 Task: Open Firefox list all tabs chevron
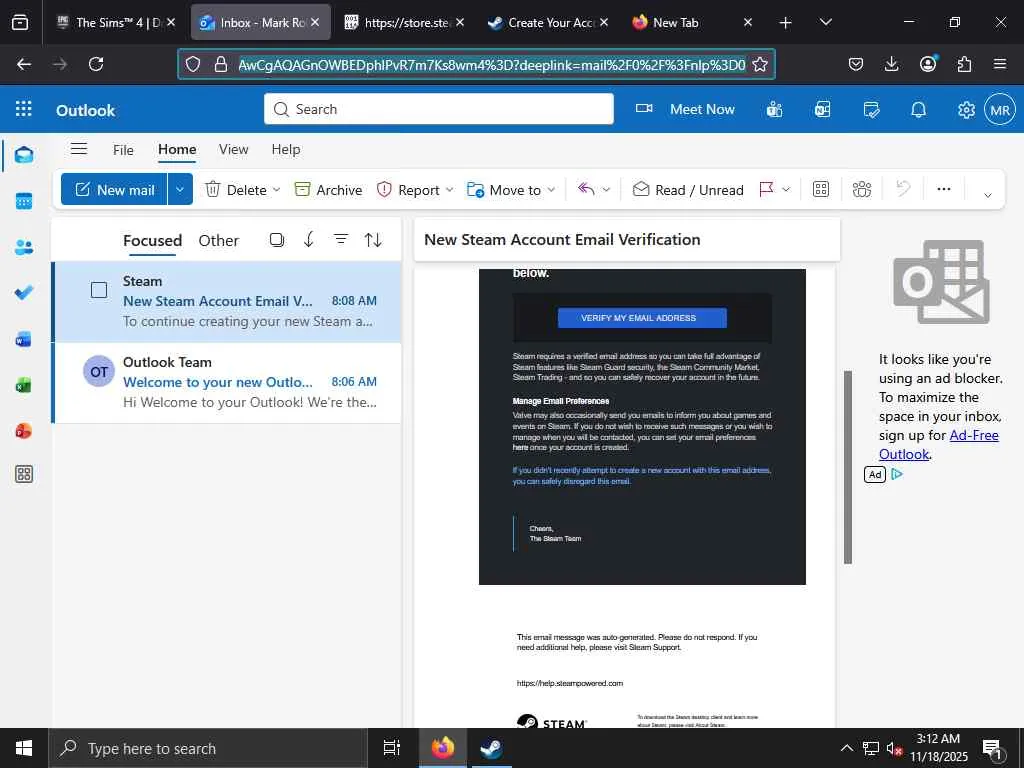(825, 22)
